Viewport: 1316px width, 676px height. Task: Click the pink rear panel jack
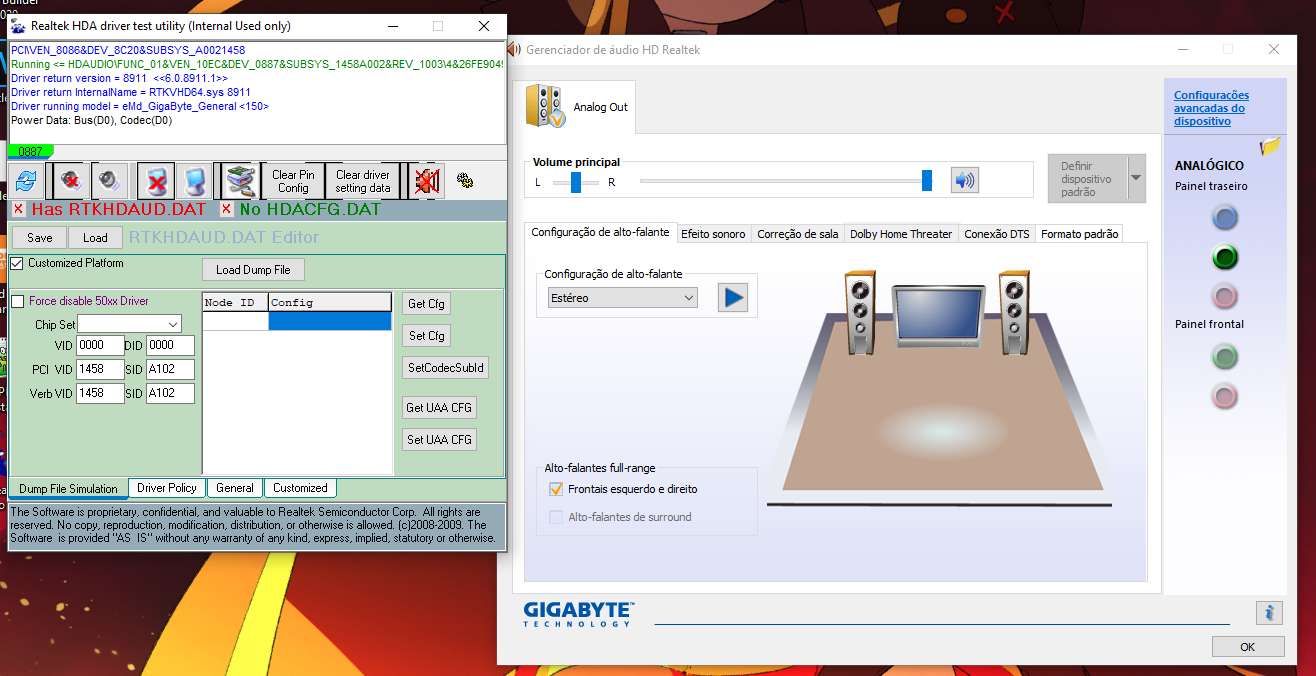(x=1225, y=296)
